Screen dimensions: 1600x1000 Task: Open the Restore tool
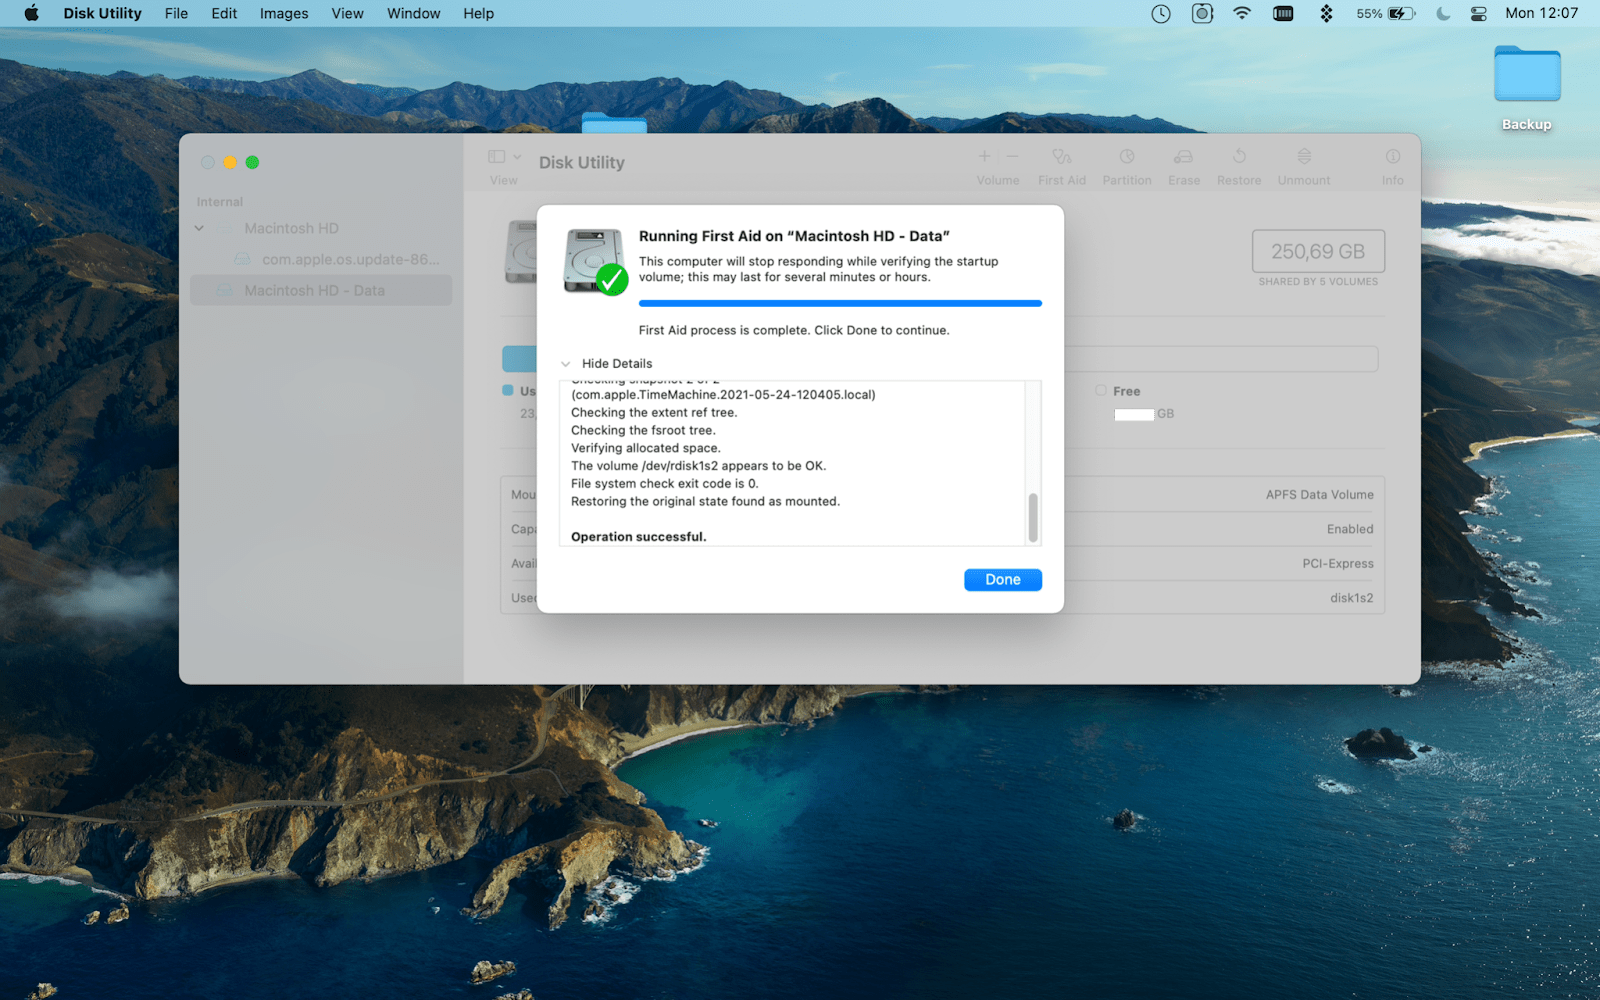[x=1239, y=165]
